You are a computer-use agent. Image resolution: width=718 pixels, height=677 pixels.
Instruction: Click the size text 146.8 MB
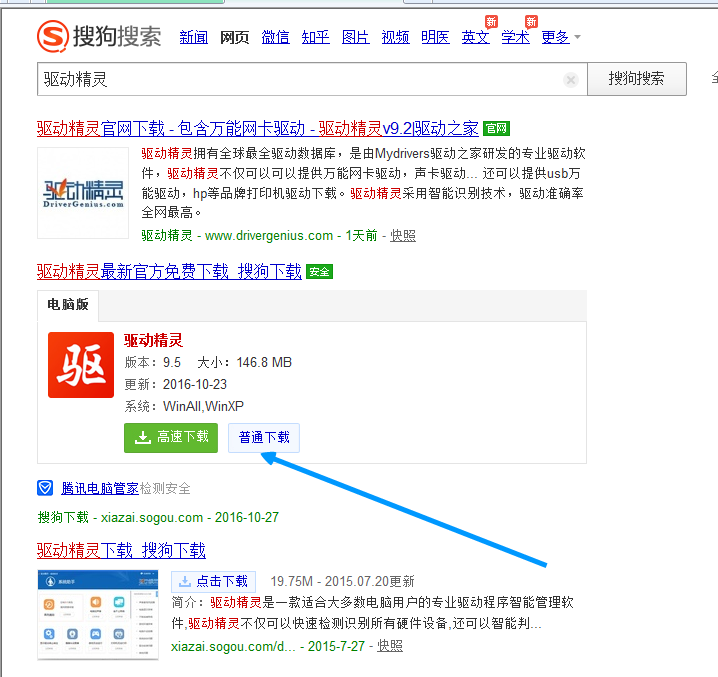[x=264, y=362]
